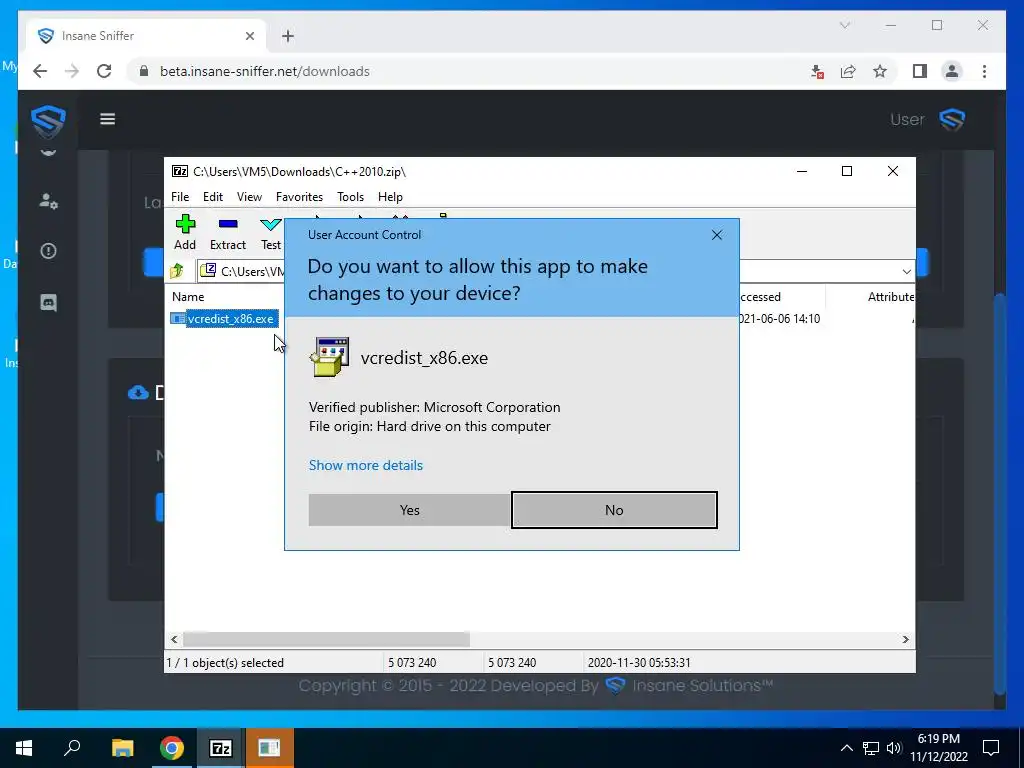Open the Favorites menu in 7-Zip
1024x768 pixels.
point(299,197)
